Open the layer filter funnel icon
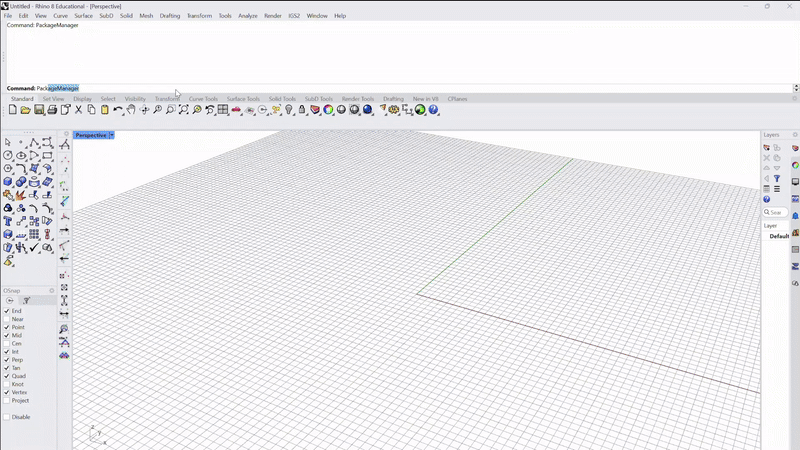The width and height of the screenshot is (800, 450). coord(777,179)
